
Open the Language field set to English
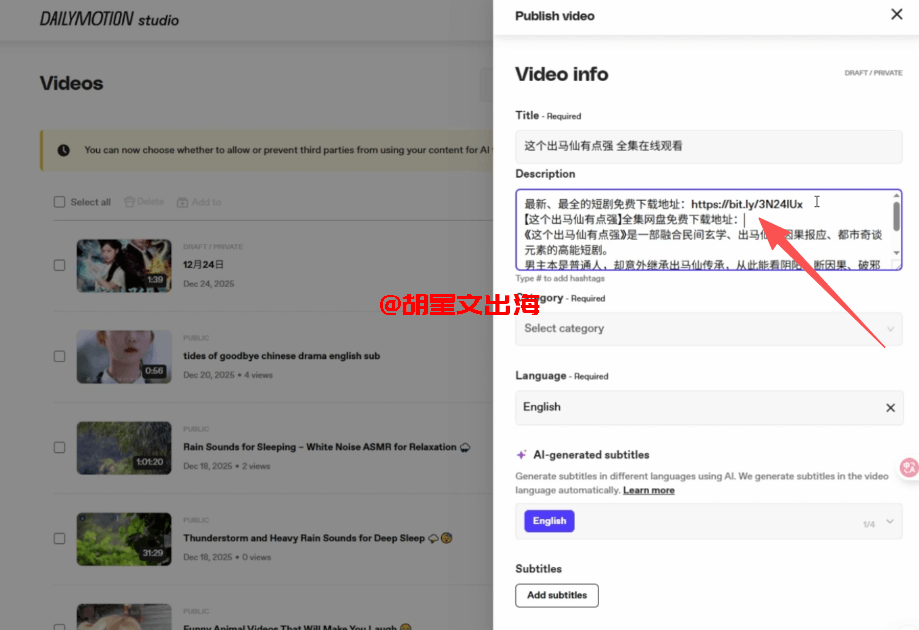pos(709,407)
